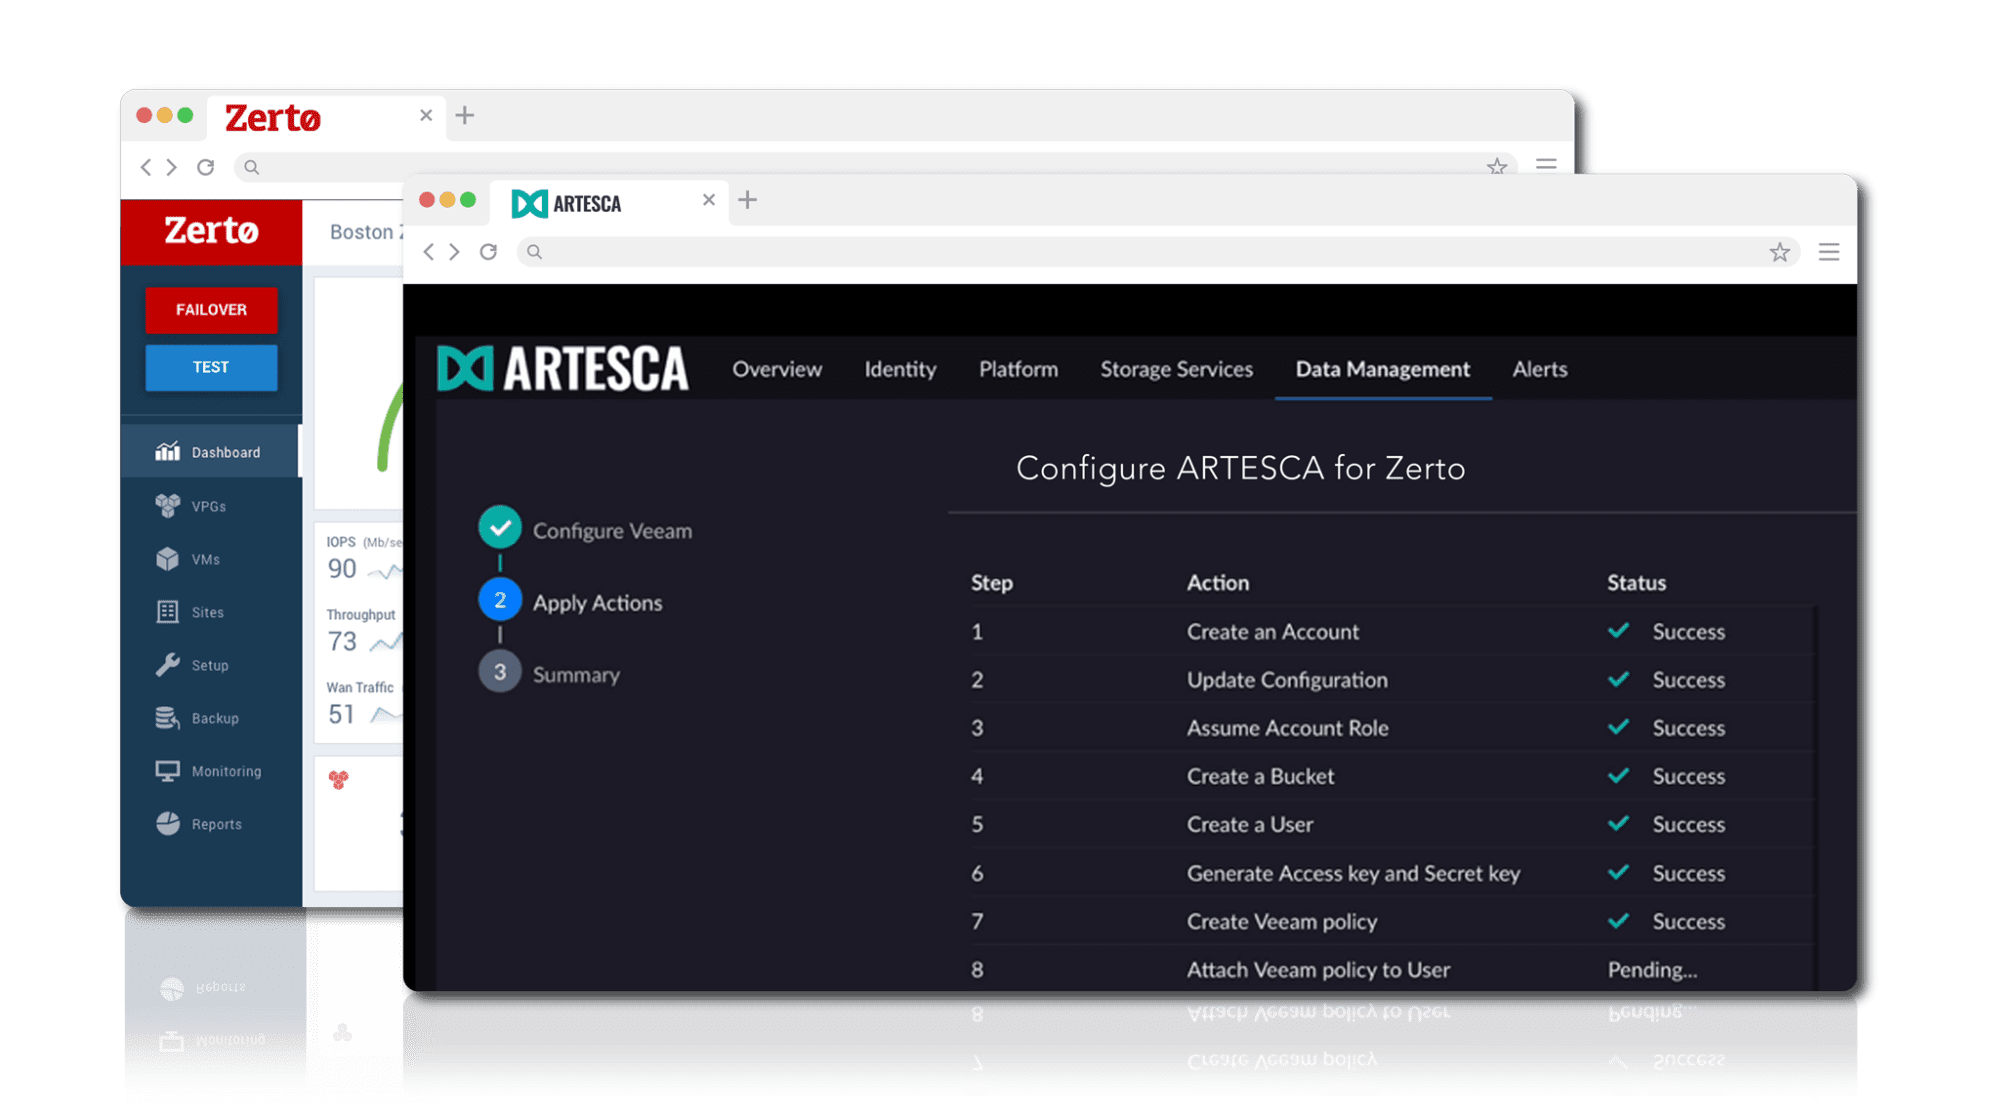Screen dimensions: 2000x1116
Task: Click the Apply Actions step label
Action: click(x=597, y=603)
